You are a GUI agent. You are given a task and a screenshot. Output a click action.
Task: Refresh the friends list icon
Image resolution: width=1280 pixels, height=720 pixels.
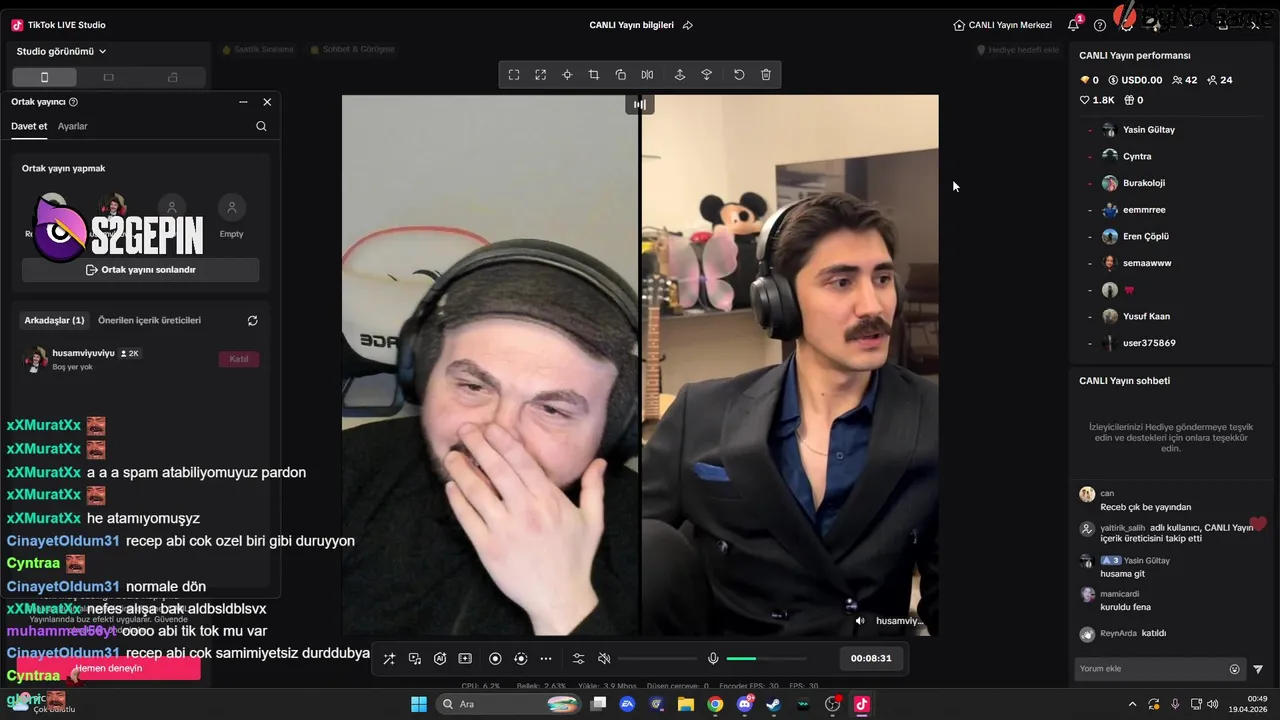click(252, 320)
